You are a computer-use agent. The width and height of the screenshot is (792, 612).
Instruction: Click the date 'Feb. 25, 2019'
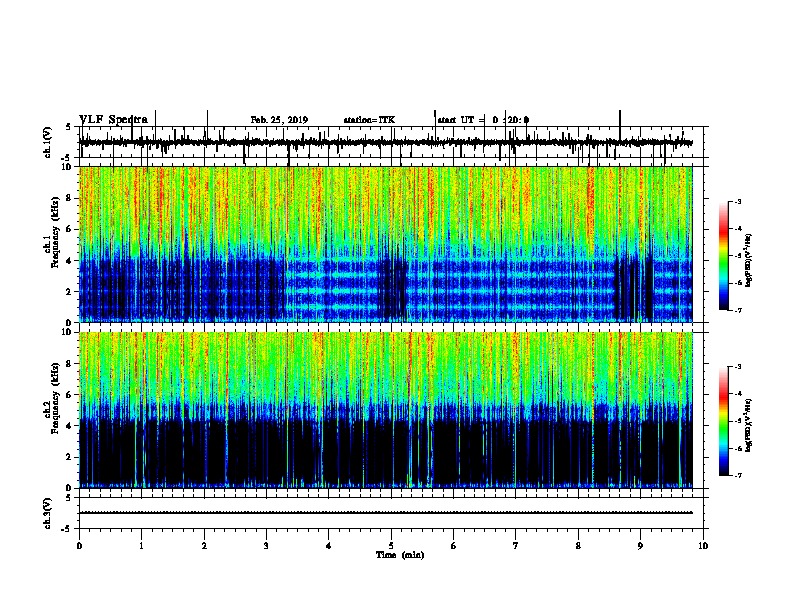(x=279, y=120)
